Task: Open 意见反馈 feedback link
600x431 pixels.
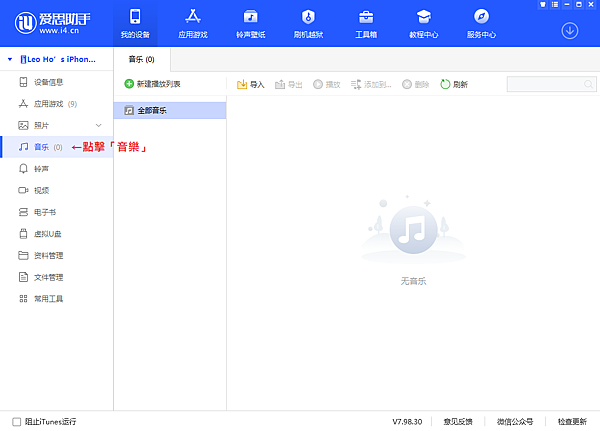Action: [458, 422]
